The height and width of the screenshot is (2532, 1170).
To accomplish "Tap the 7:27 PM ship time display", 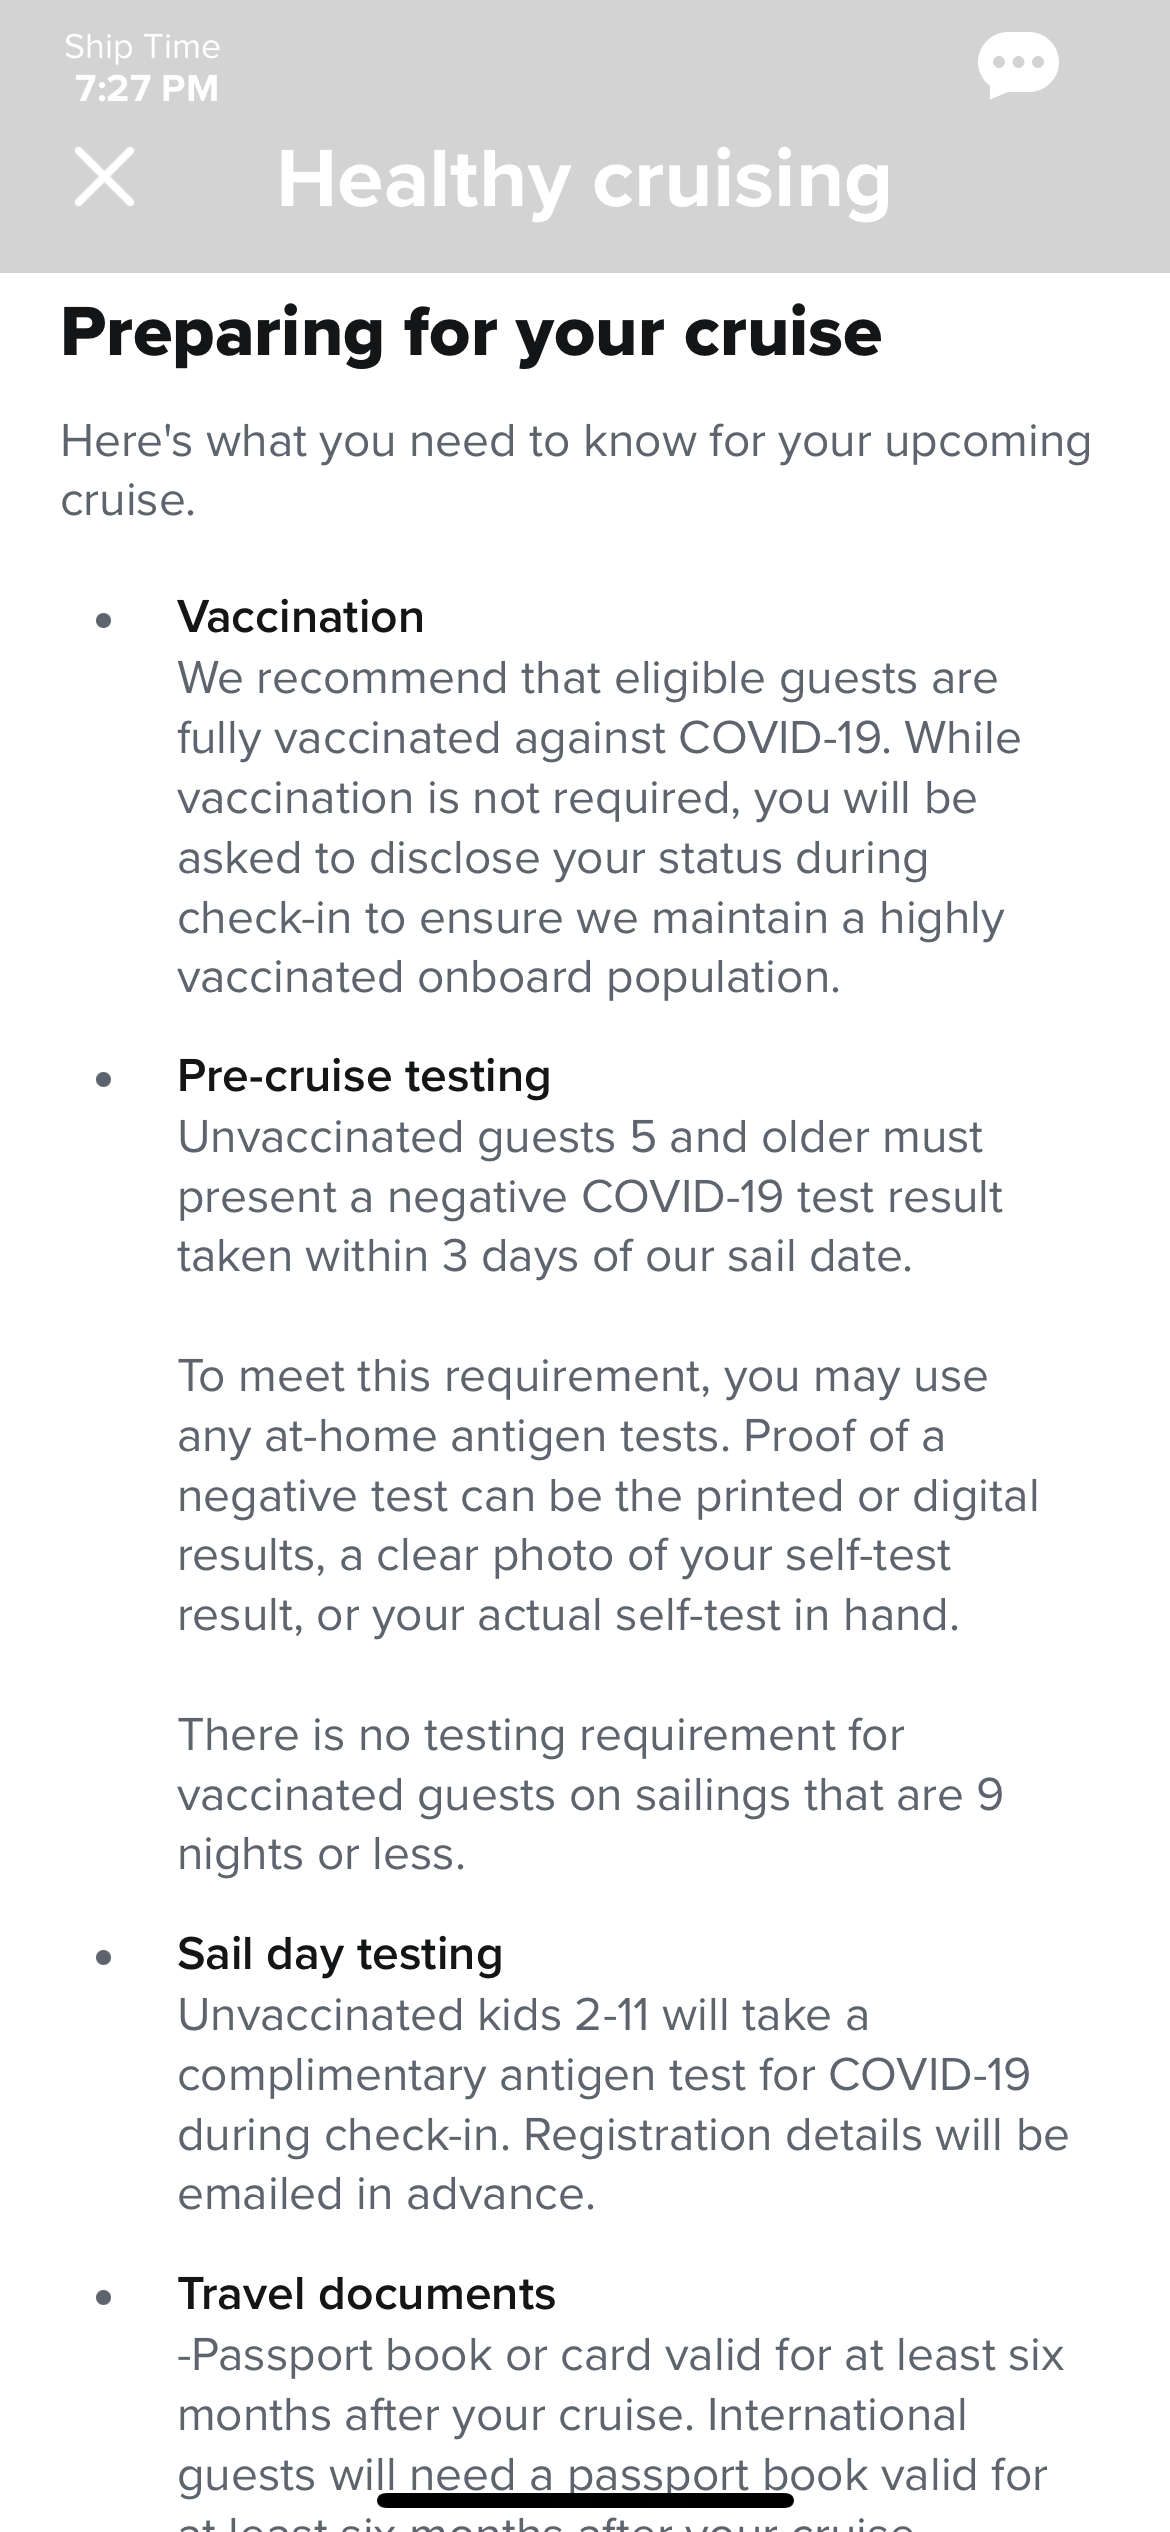I will [147, 88].
